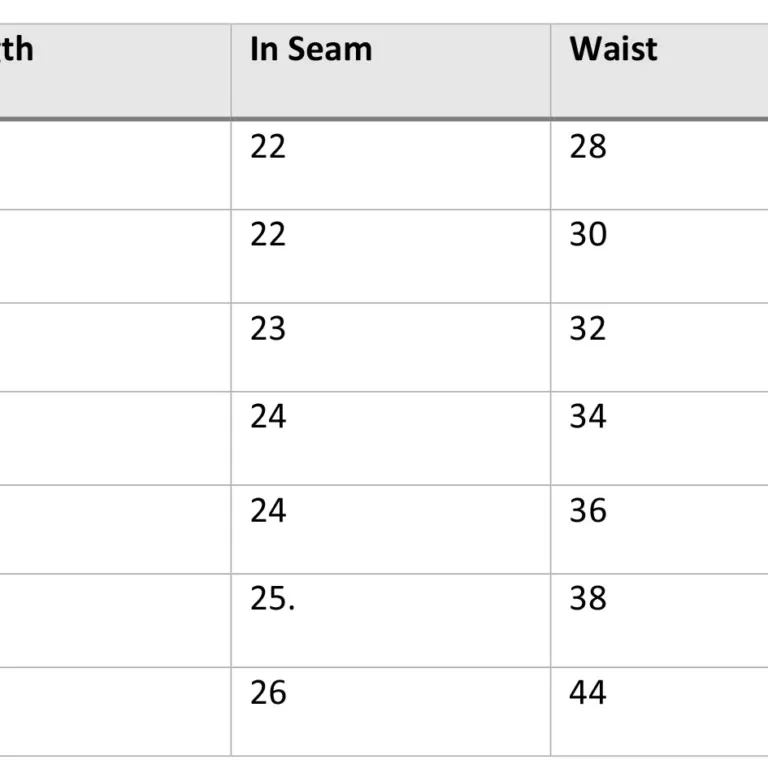Click the In Seam cell containing 26

coord(268,693)
